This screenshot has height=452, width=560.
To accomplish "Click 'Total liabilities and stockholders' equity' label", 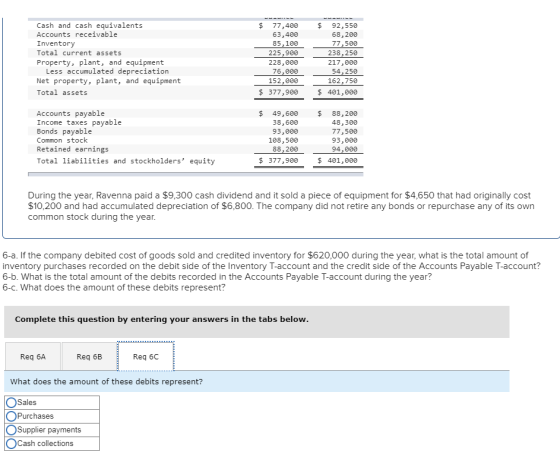I will click(126, 161).
